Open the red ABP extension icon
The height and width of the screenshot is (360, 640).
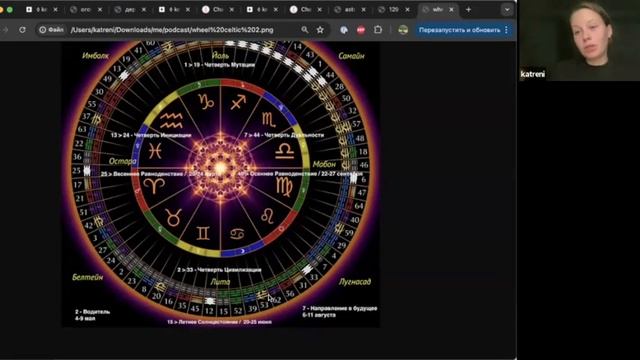(x=361, y=30)
